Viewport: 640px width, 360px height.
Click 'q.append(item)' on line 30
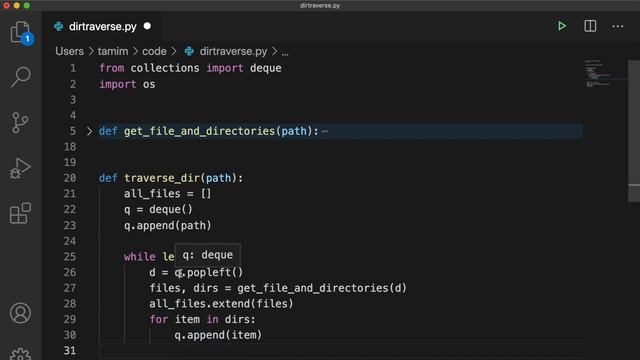click(218, 335)
